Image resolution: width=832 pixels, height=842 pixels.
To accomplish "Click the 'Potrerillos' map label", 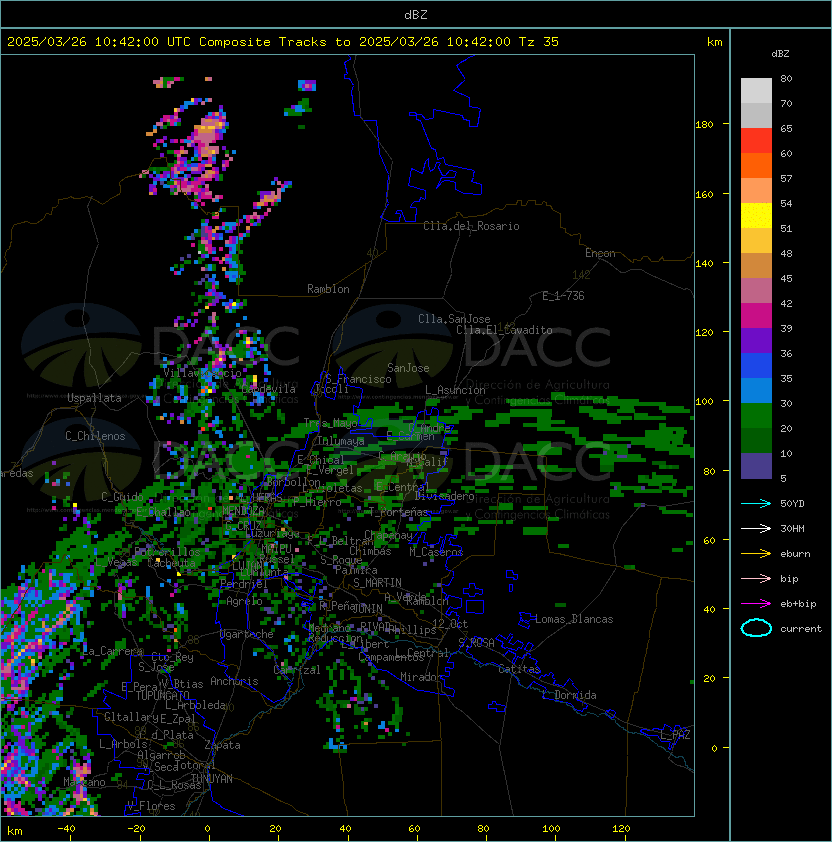I will point(167,552).
